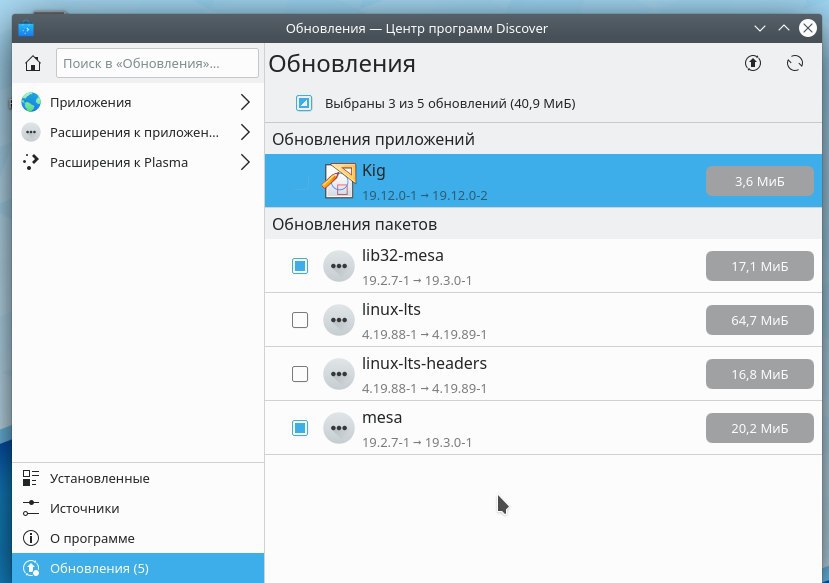Viewport: 829px width, 583px height.
Task: Uncheck the mesa checkbox
Action: click(300, 428)
